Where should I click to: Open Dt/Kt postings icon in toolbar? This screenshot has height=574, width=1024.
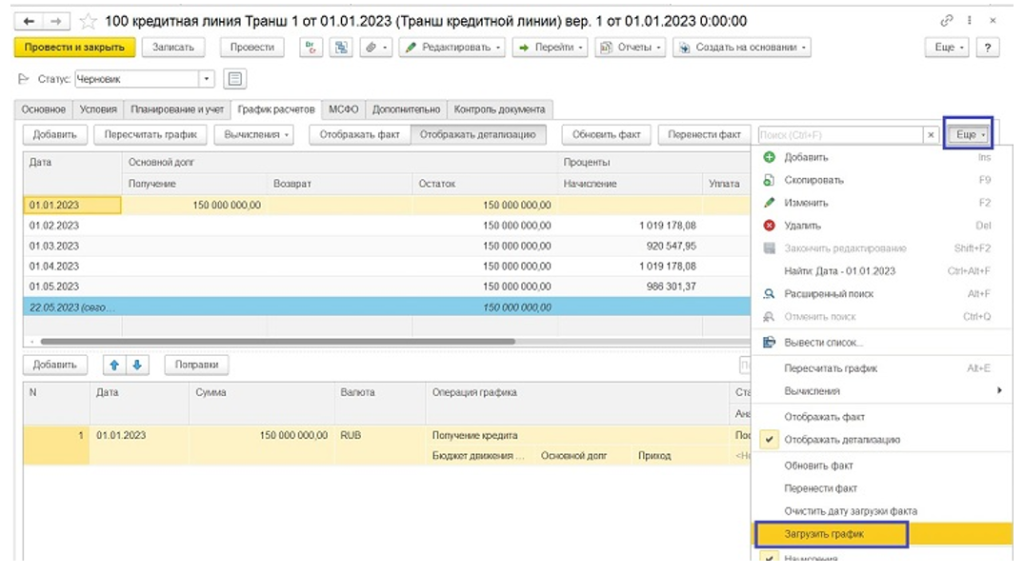[x=311, y=47]
